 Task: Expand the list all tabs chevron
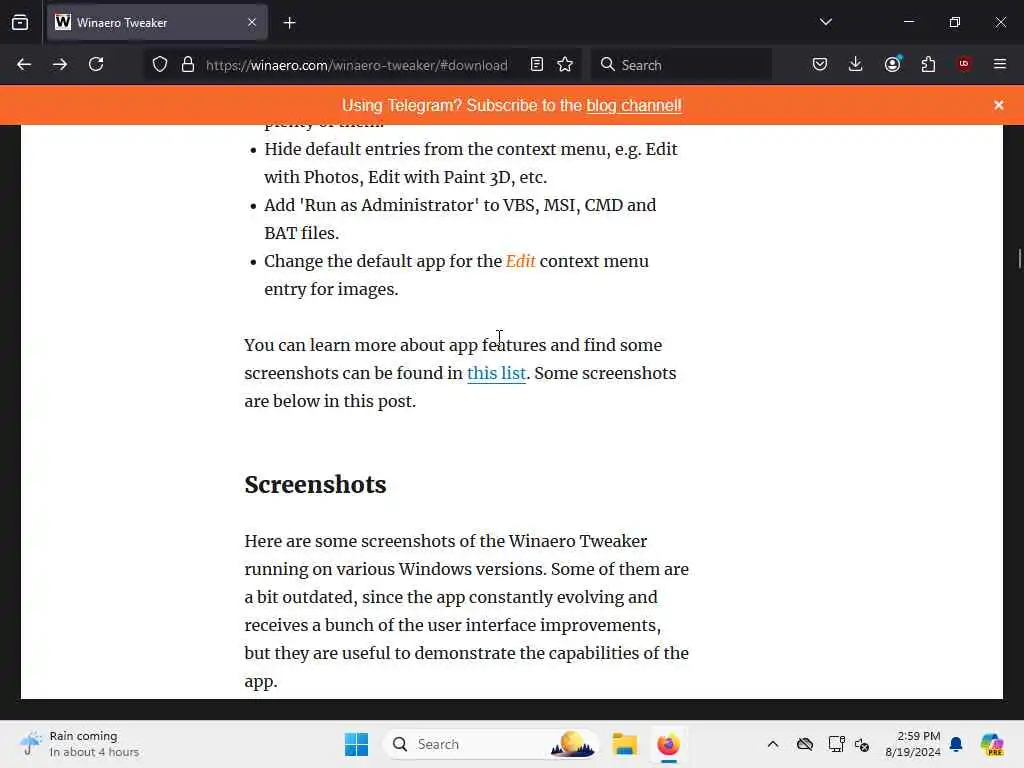tap(825, 22)
